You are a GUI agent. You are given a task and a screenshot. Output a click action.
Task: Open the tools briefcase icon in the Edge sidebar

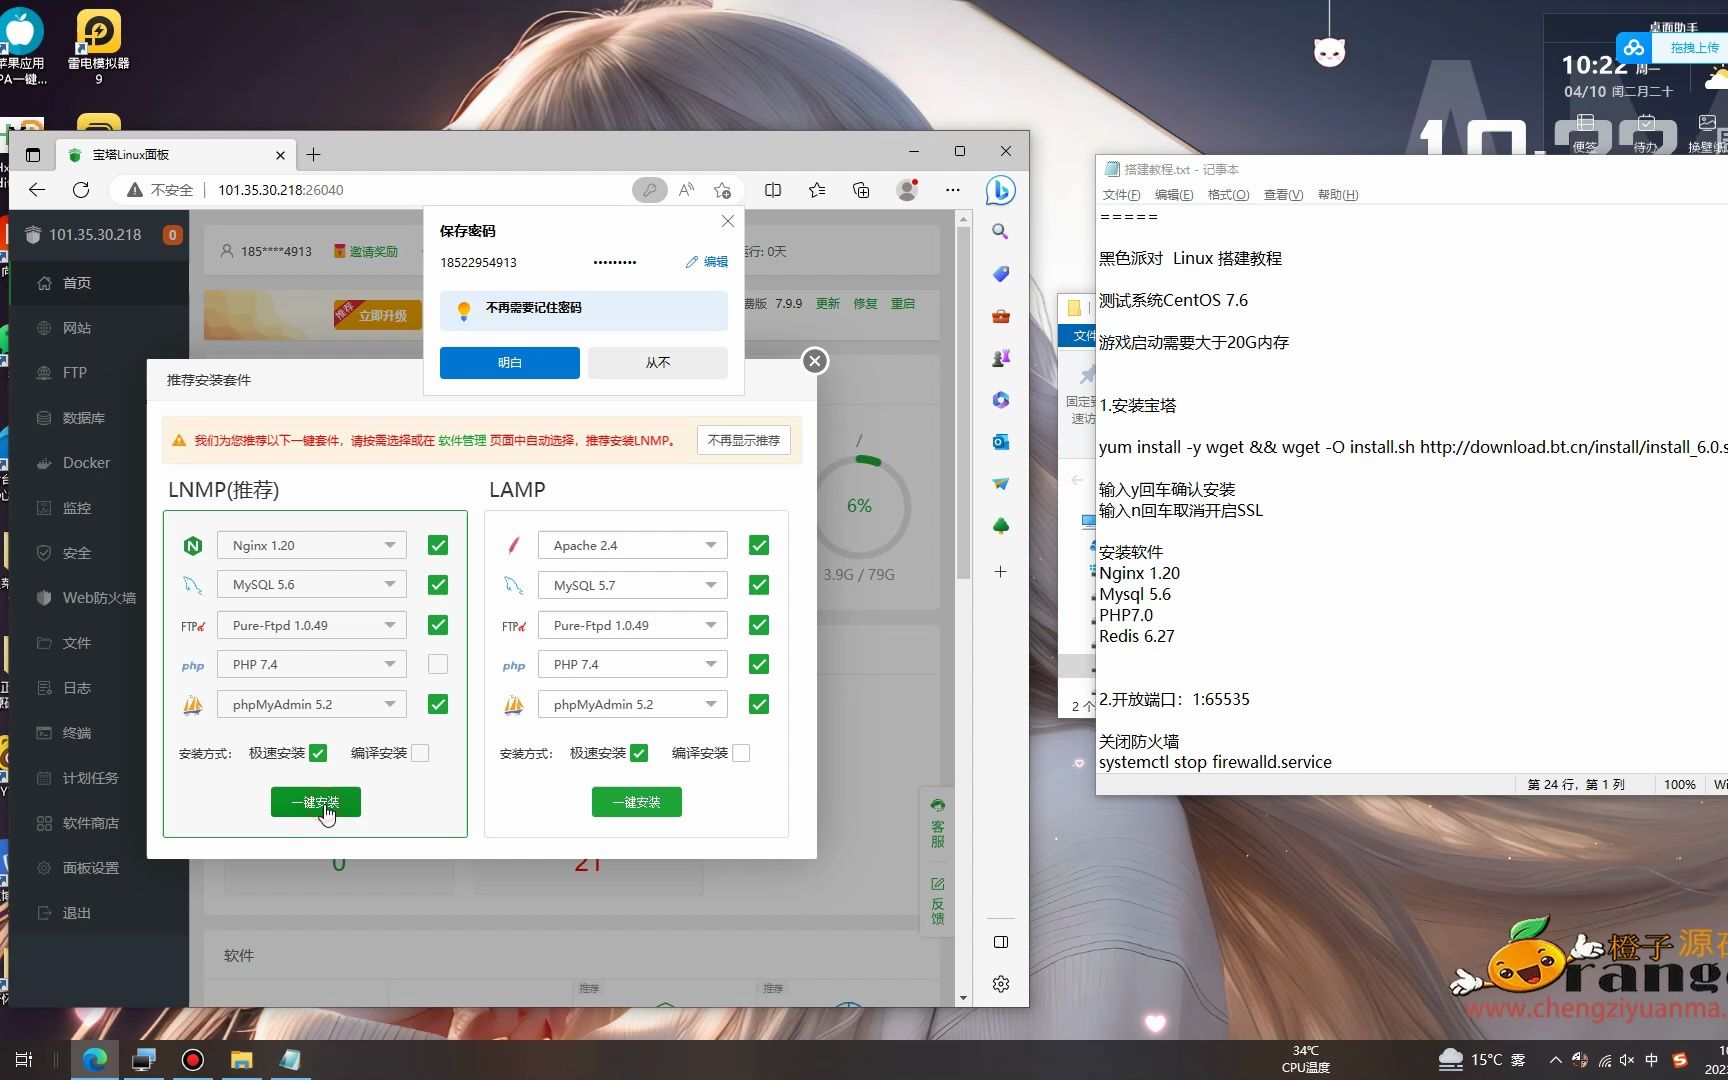(1000, 316)
